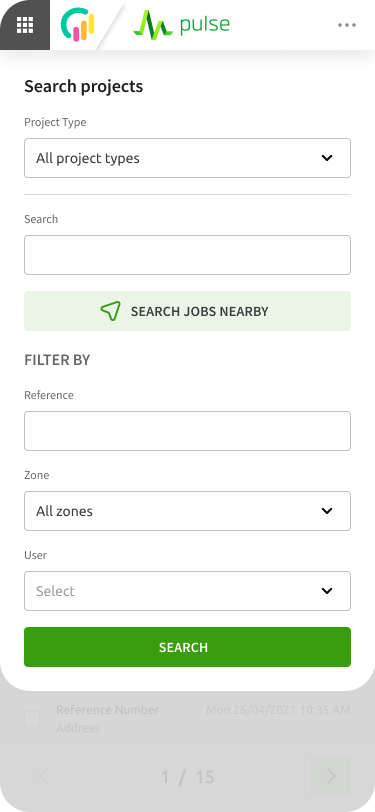
Task: Click the SEARCH JOBS NEARBY button
Action: click(x=188, y=311)
